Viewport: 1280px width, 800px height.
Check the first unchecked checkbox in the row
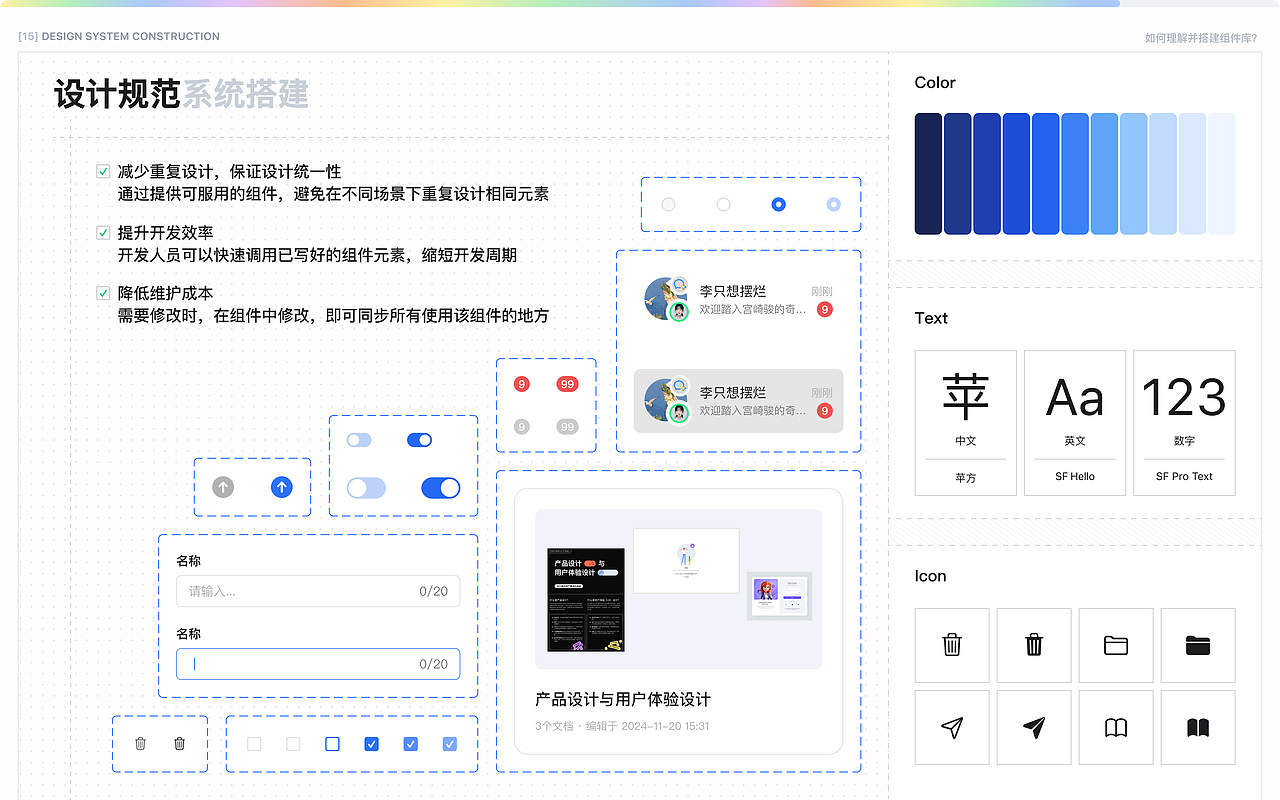(254, 744)
